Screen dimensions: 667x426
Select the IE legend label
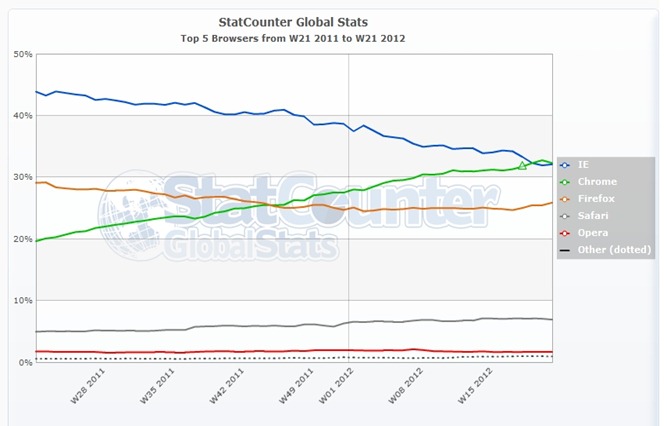point(584,164)
